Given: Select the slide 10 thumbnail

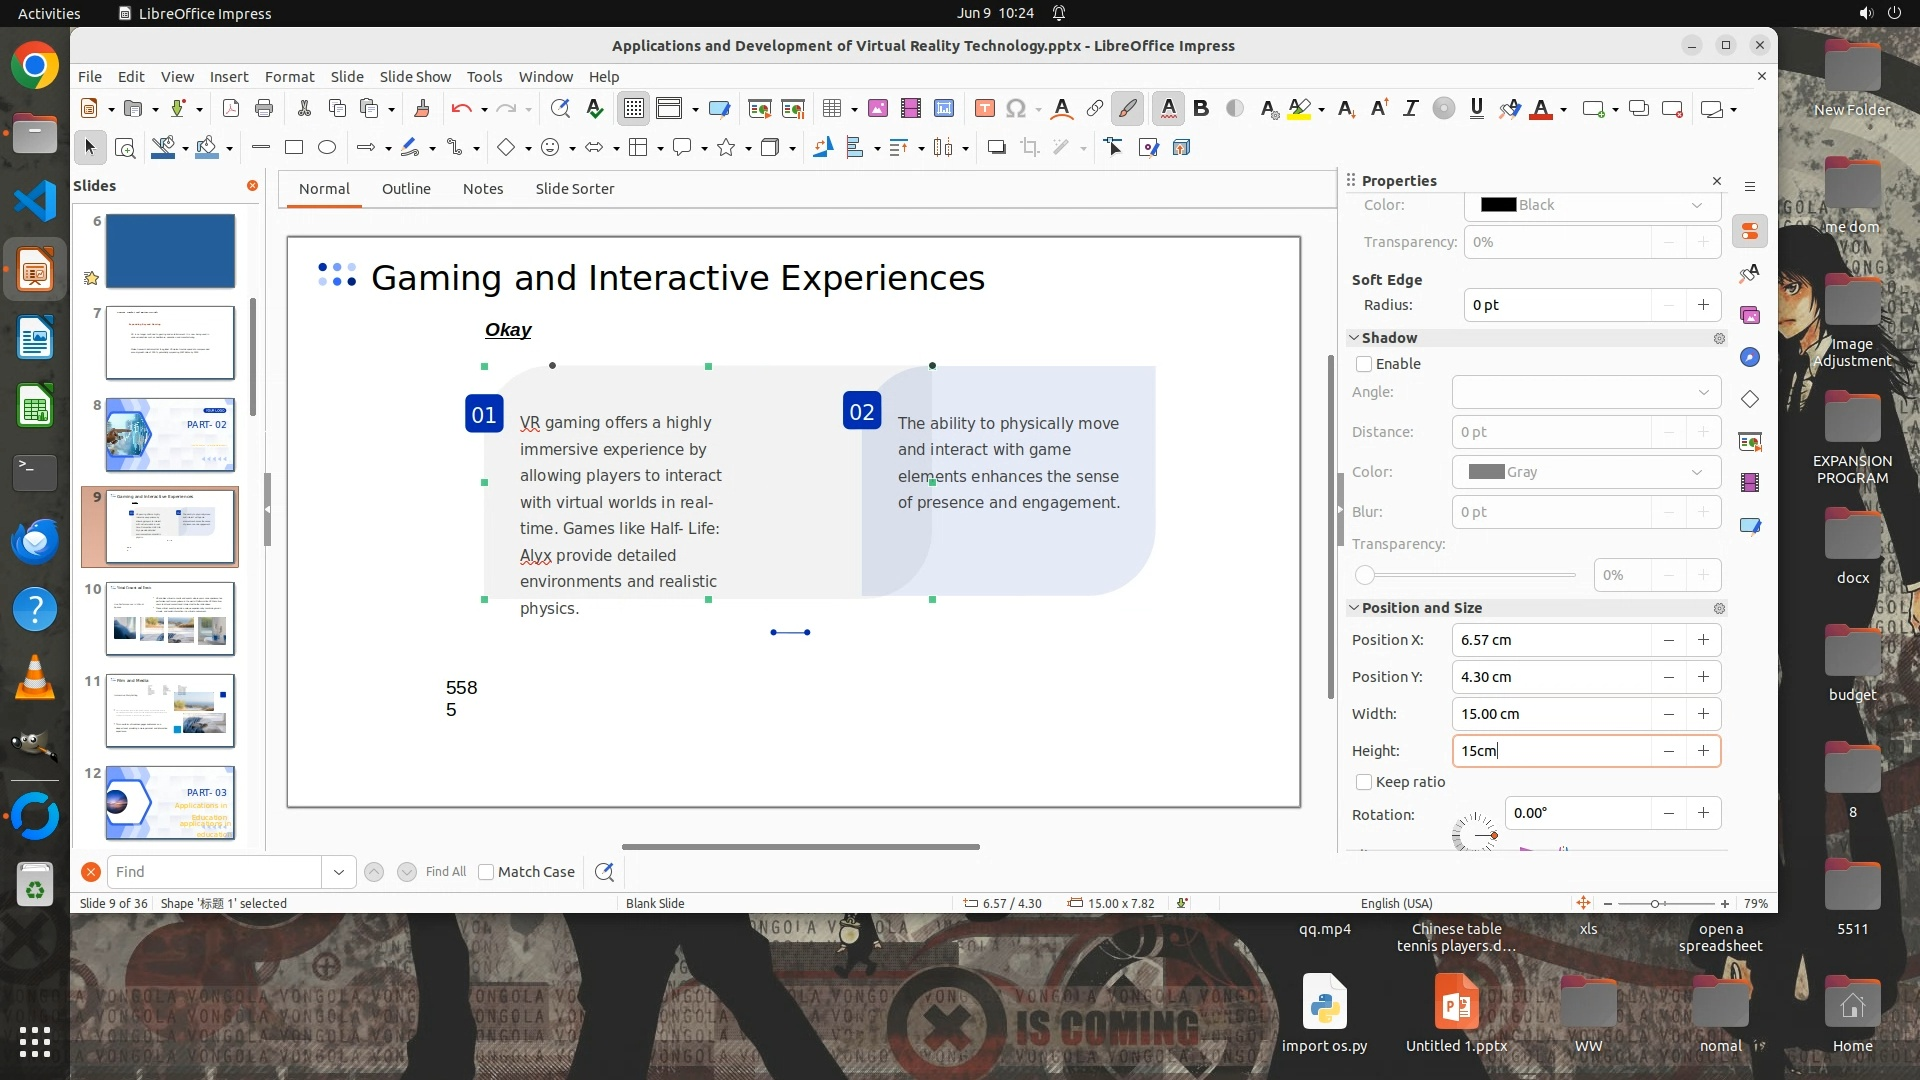Looking at the screenshot, I should click(x=170, y=619).
